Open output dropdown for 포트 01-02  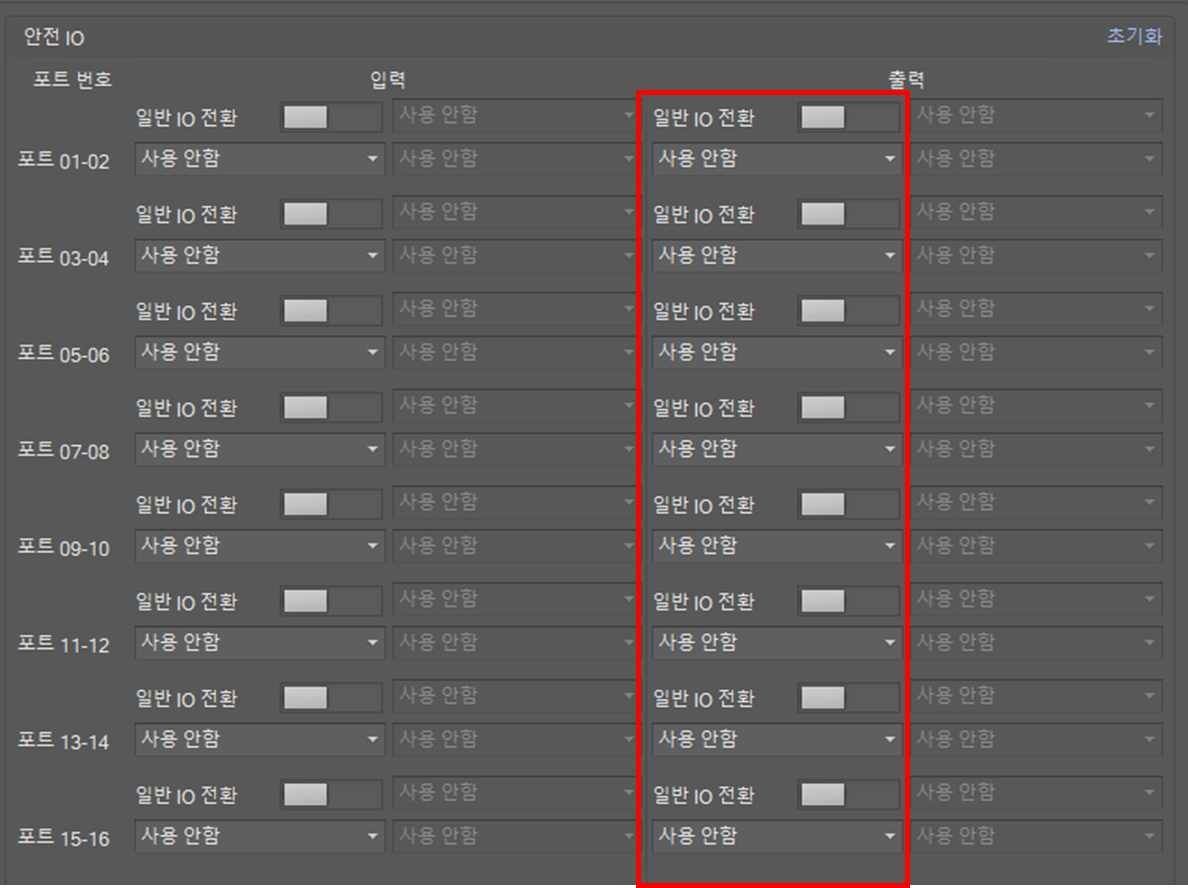[x=777, y=159]
